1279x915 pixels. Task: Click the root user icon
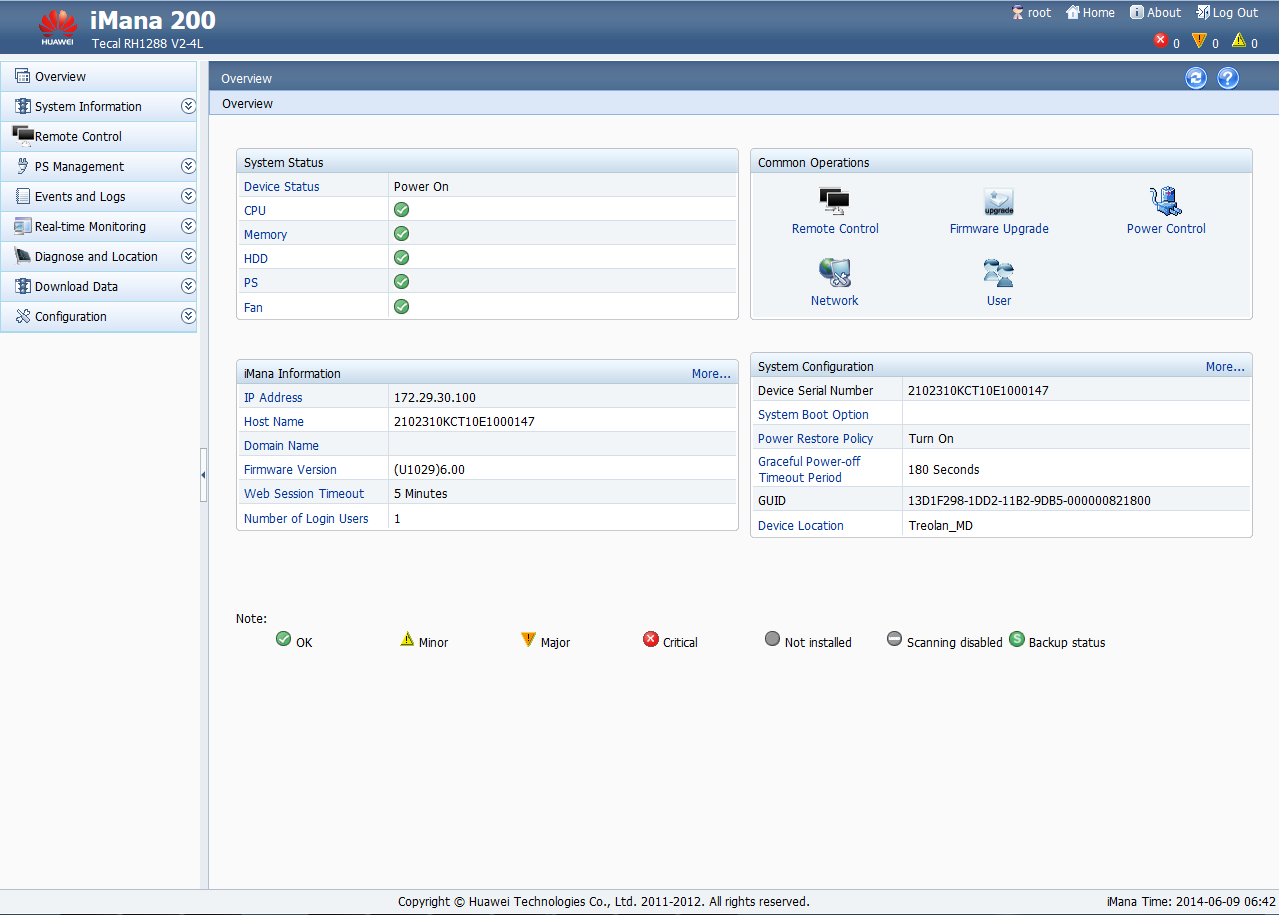(x=1018, y=12)
